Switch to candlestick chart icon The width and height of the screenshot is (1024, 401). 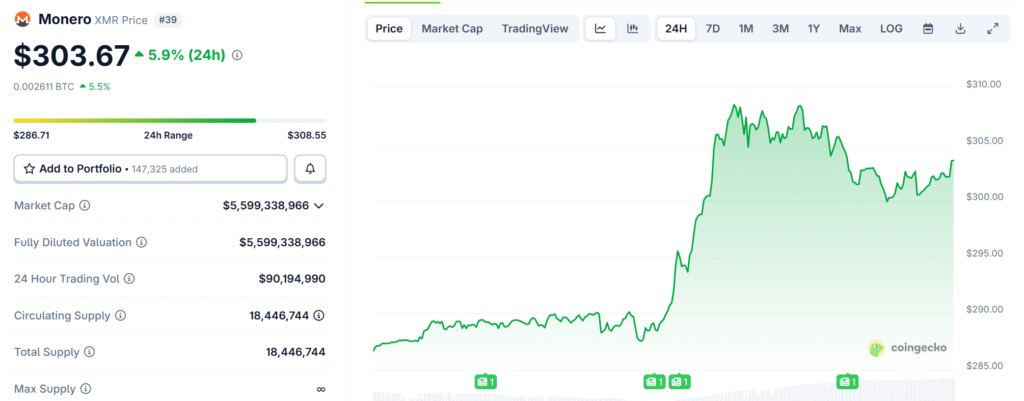coord(632,29)
